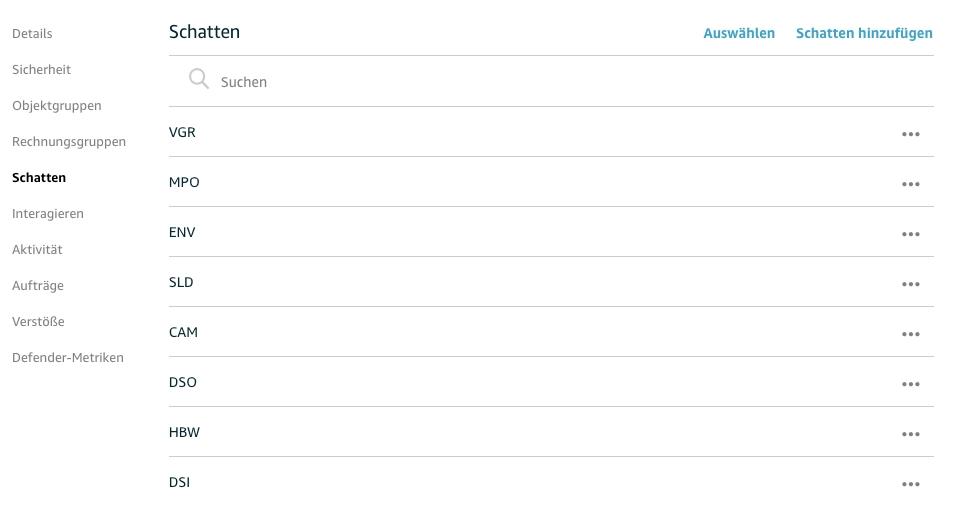
Task: Open the three-dot menu for HBW
Action: click(910, 434)
